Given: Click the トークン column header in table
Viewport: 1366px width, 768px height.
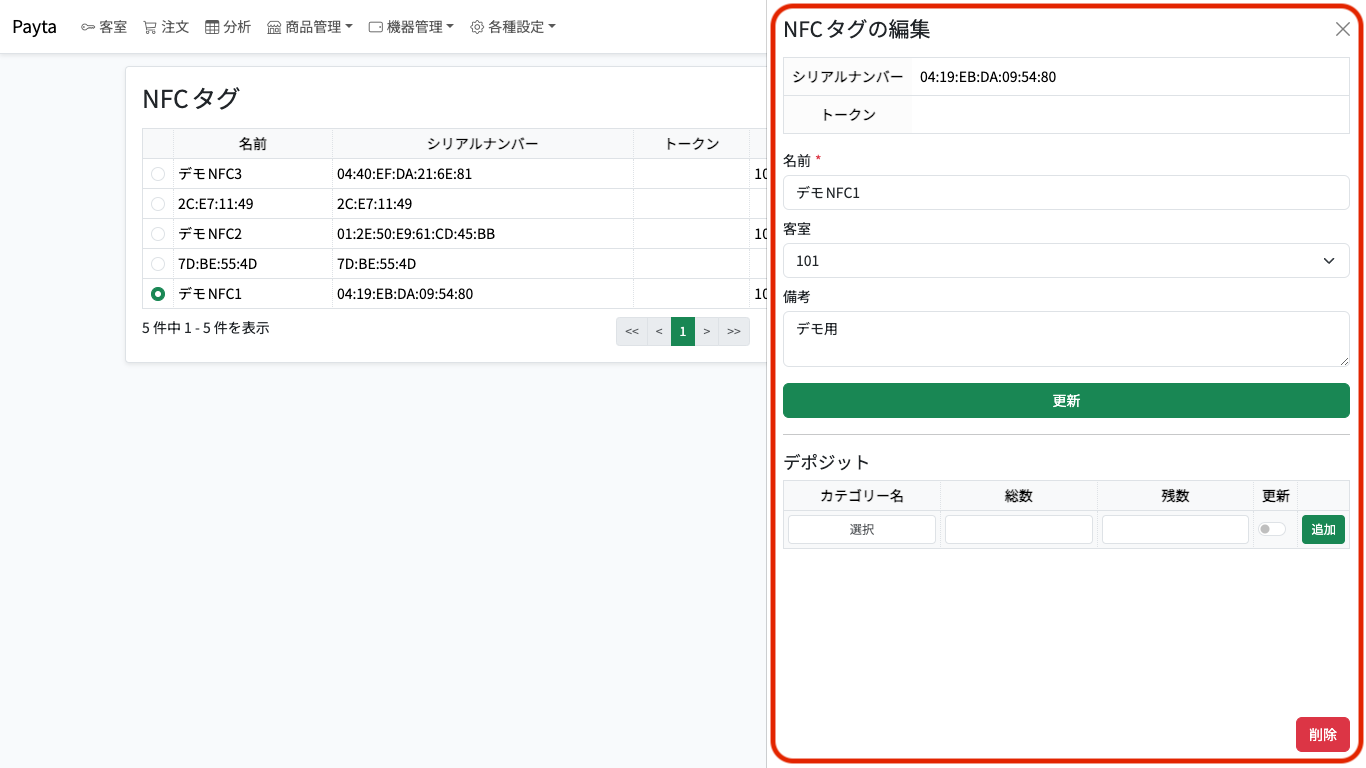Looking at the screenshot, I should [692, 144].
